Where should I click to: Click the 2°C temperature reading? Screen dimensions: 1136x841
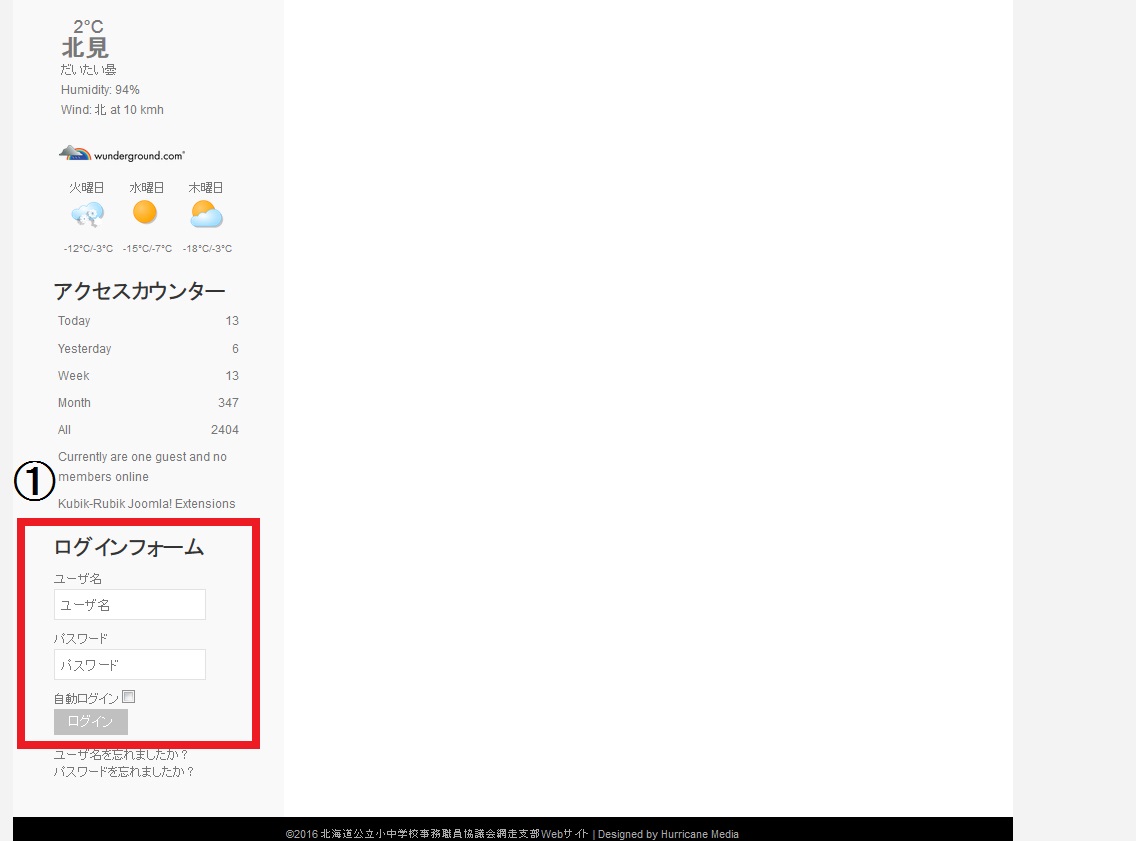point(88,27)
